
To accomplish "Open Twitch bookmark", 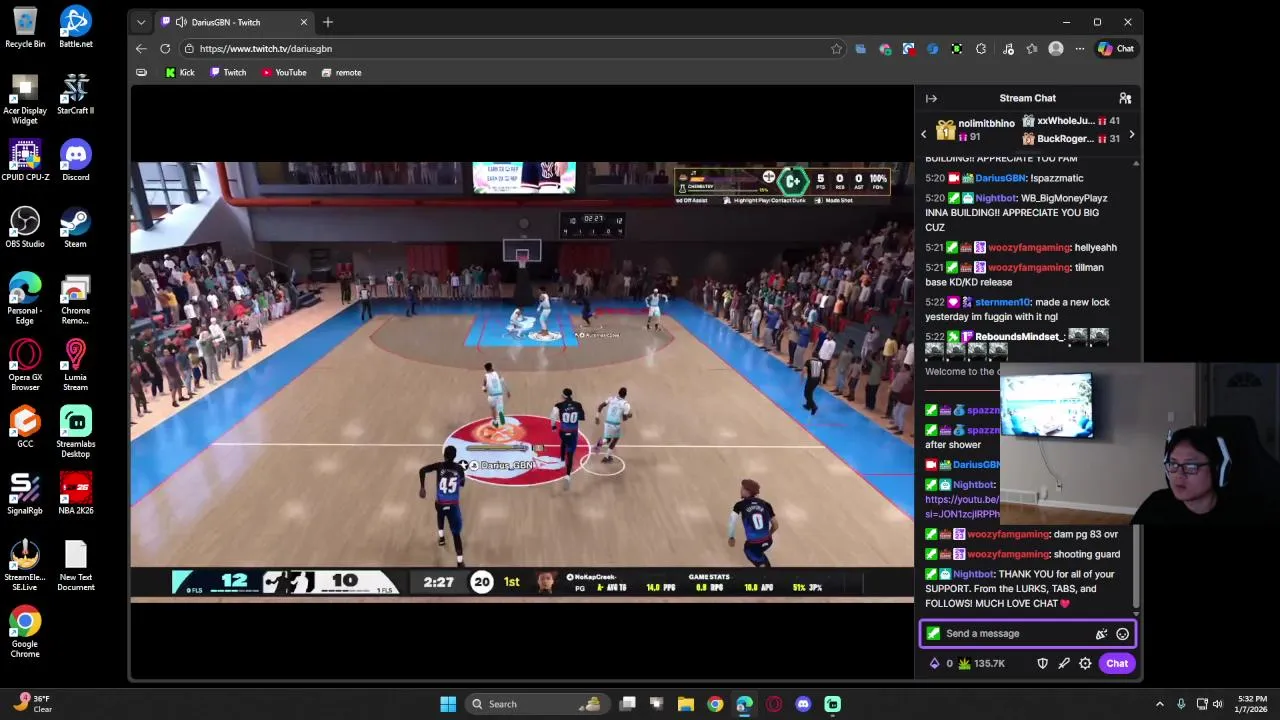I will (x=228, y=73).
